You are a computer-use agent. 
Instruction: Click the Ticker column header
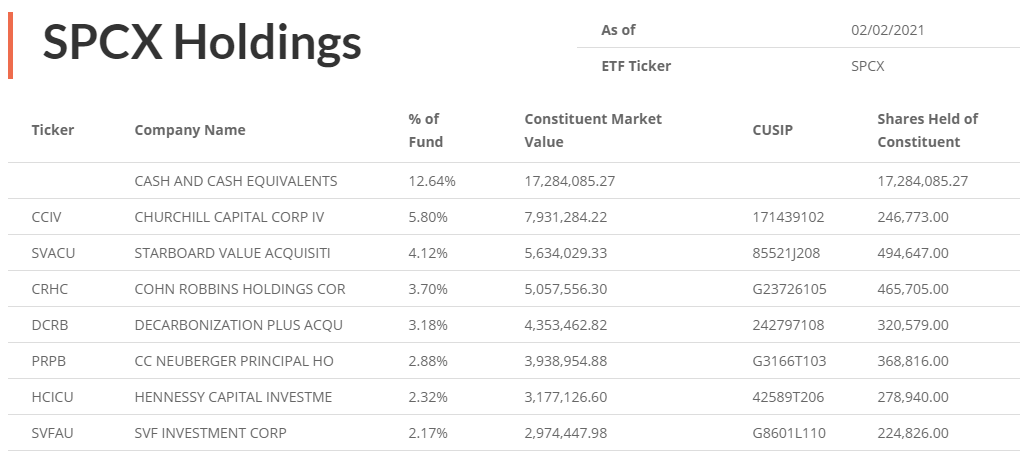pos(53,130)
